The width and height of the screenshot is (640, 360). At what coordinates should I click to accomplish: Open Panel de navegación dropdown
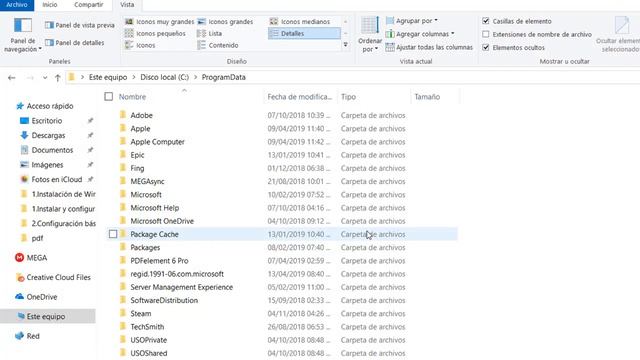(x=23, y=36)
